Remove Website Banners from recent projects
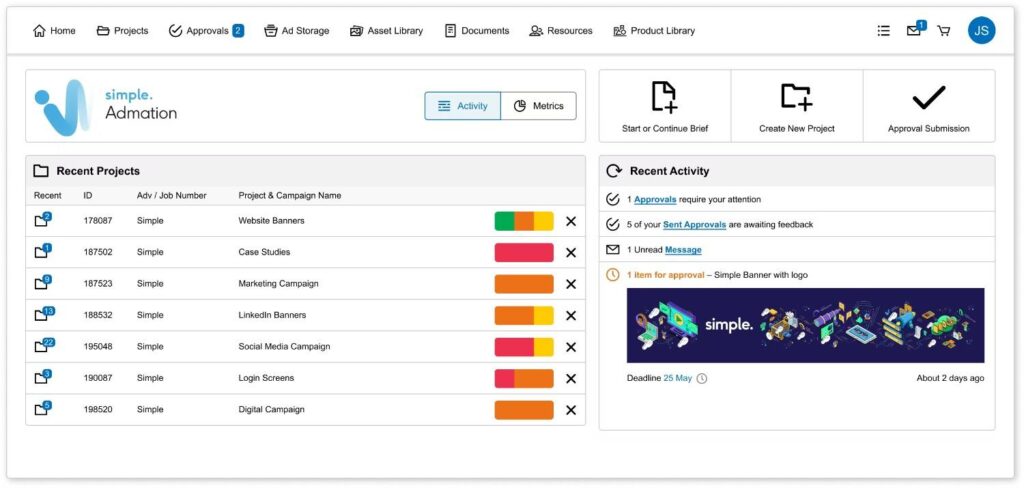The width and height of the screenshot is (1024, 488). pos(571,221)
